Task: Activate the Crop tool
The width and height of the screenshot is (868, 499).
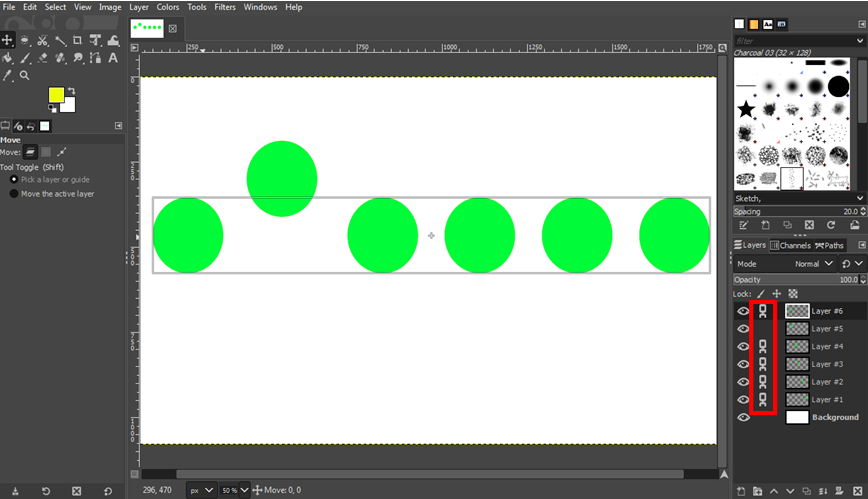Action: [78, 40]
